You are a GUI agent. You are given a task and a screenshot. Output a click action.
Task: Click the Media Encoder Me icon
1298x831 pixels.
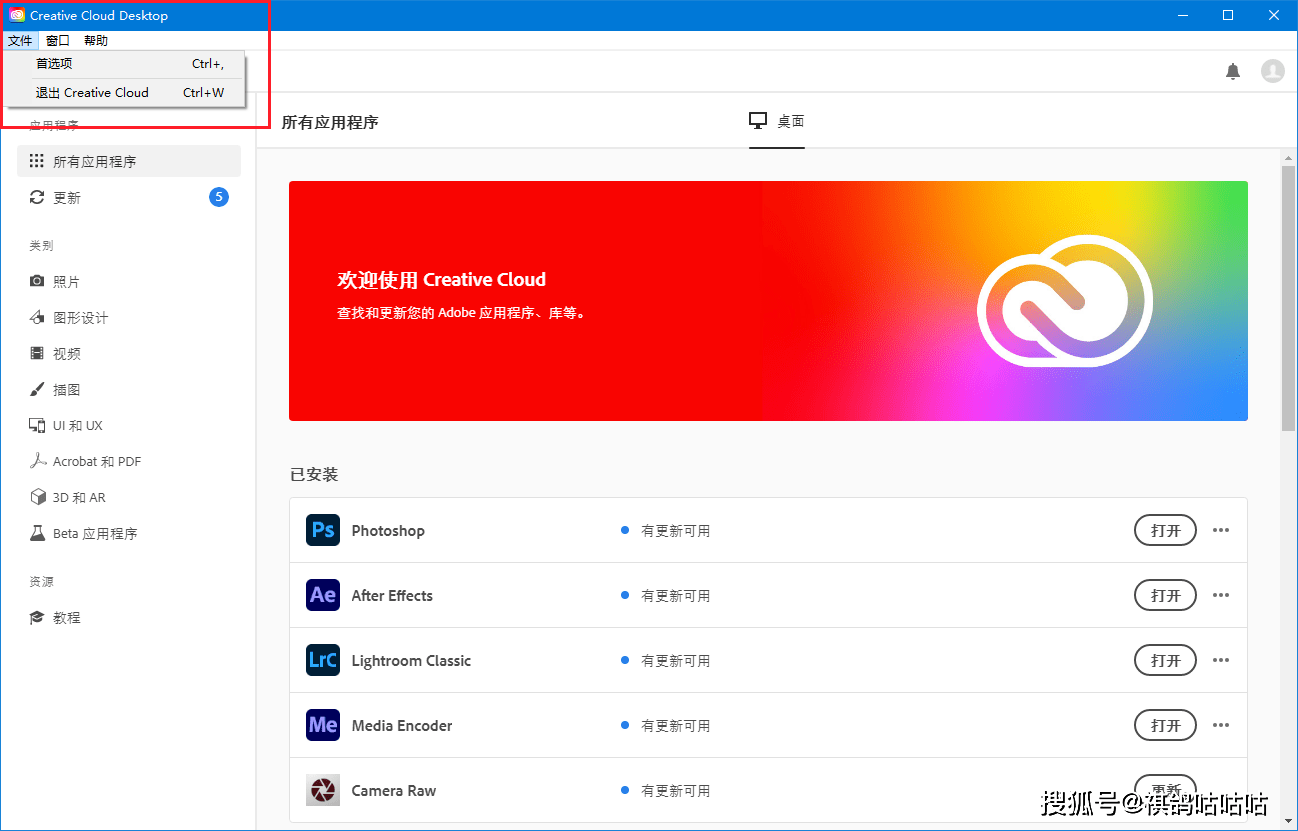tap(322, 725)
